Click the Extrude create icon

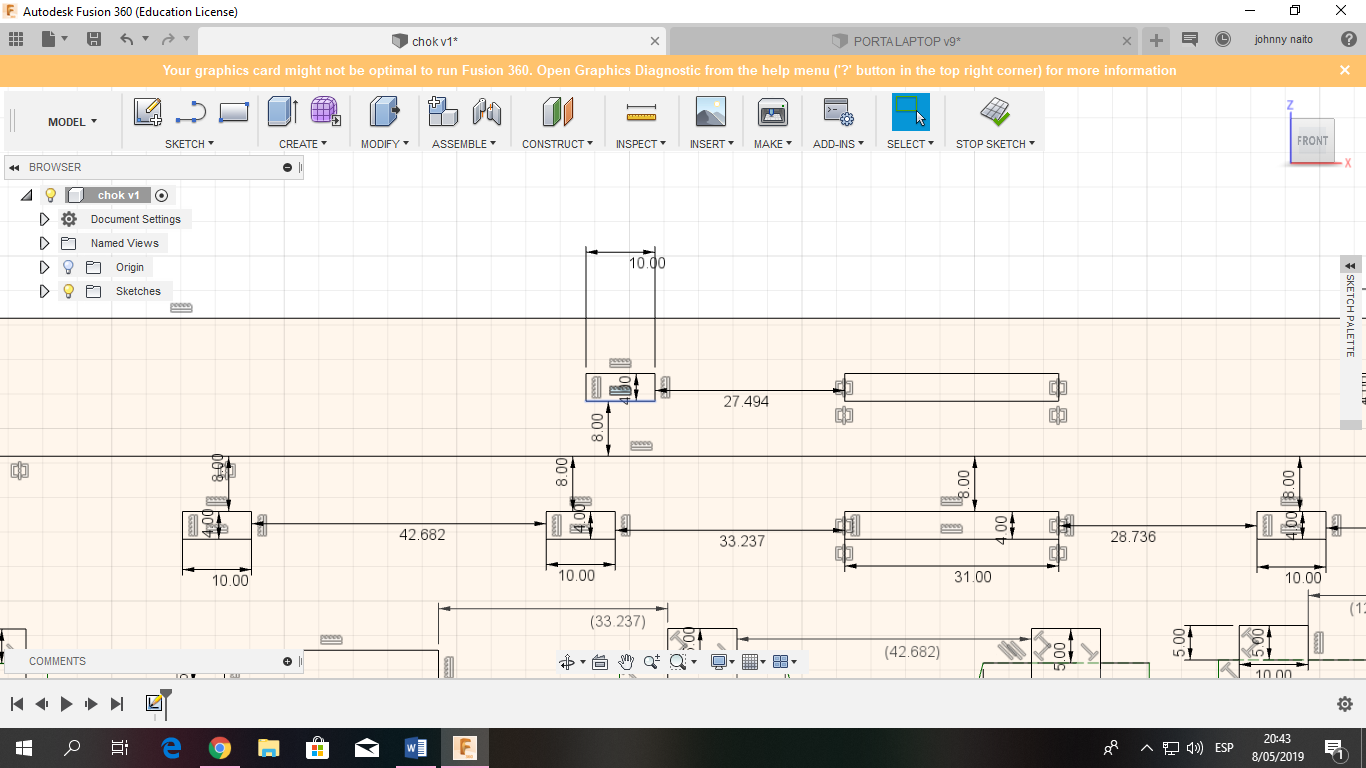[x=283, y=112]
